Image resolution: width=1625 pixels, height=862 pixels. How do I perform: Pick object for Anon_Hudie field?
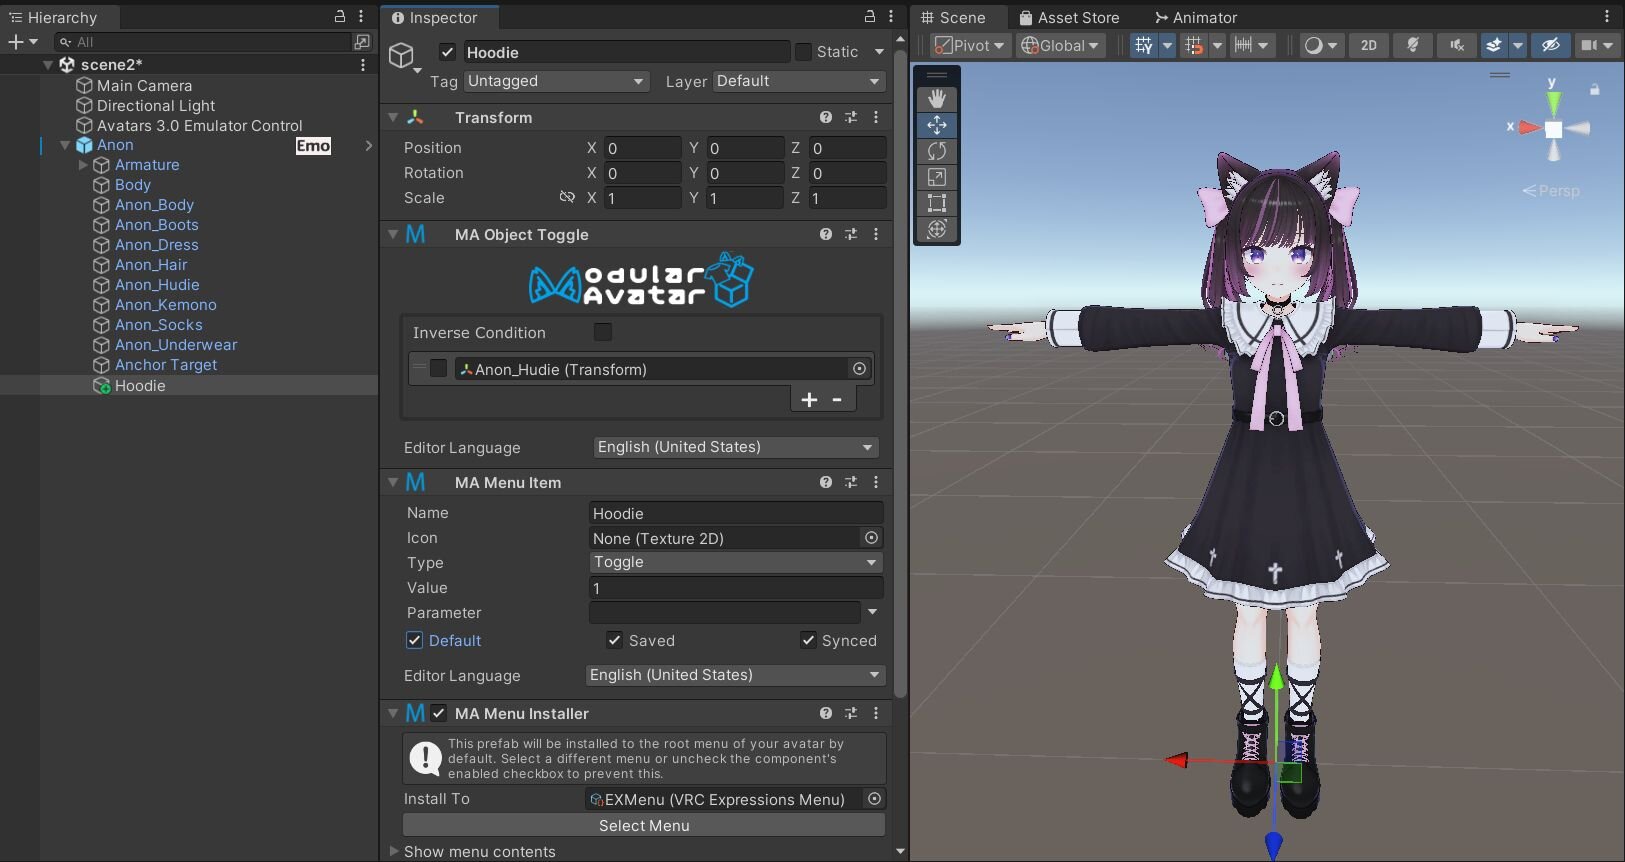pyautogui.click(x=859, y=369)
